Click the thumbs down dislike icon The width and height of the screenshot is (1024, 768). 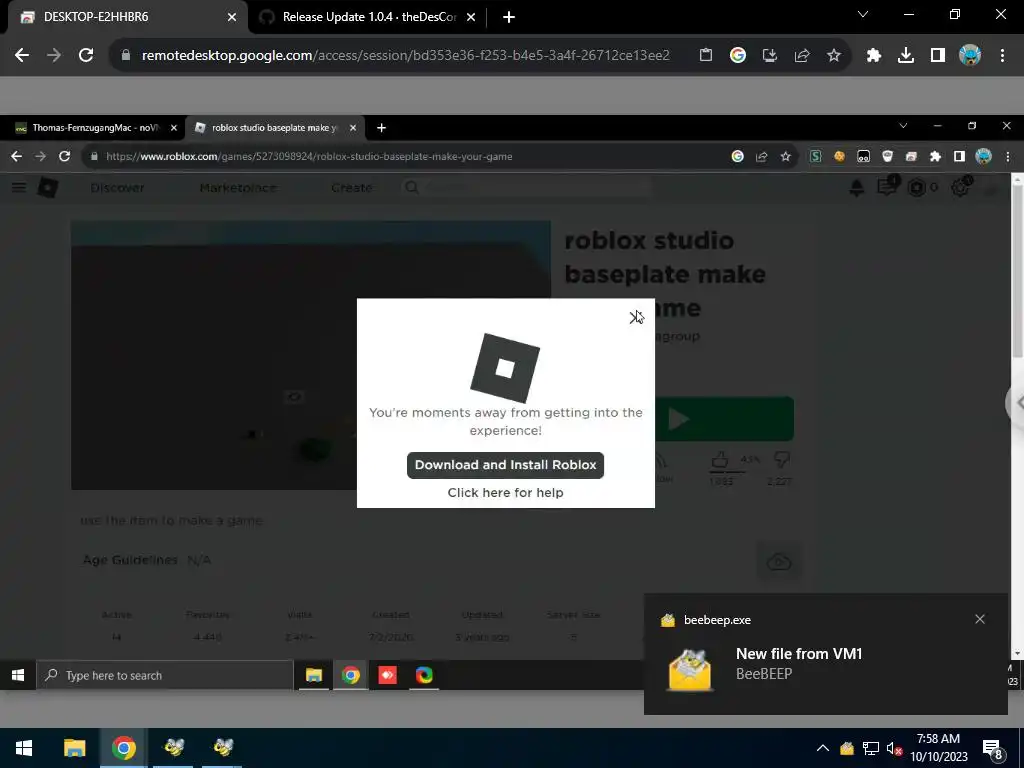point(781,460)
